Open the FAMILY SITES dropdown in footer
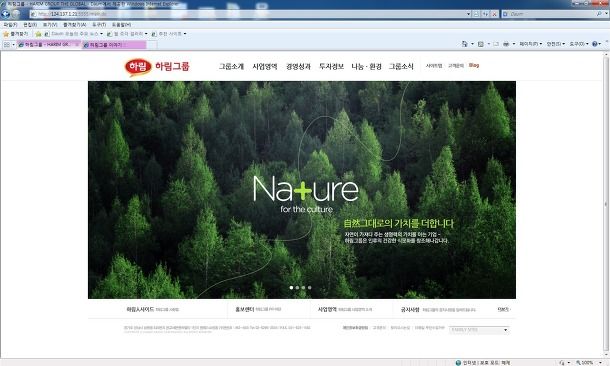The height and width of the screenshot is (366, 610). [x=479, y=330]
